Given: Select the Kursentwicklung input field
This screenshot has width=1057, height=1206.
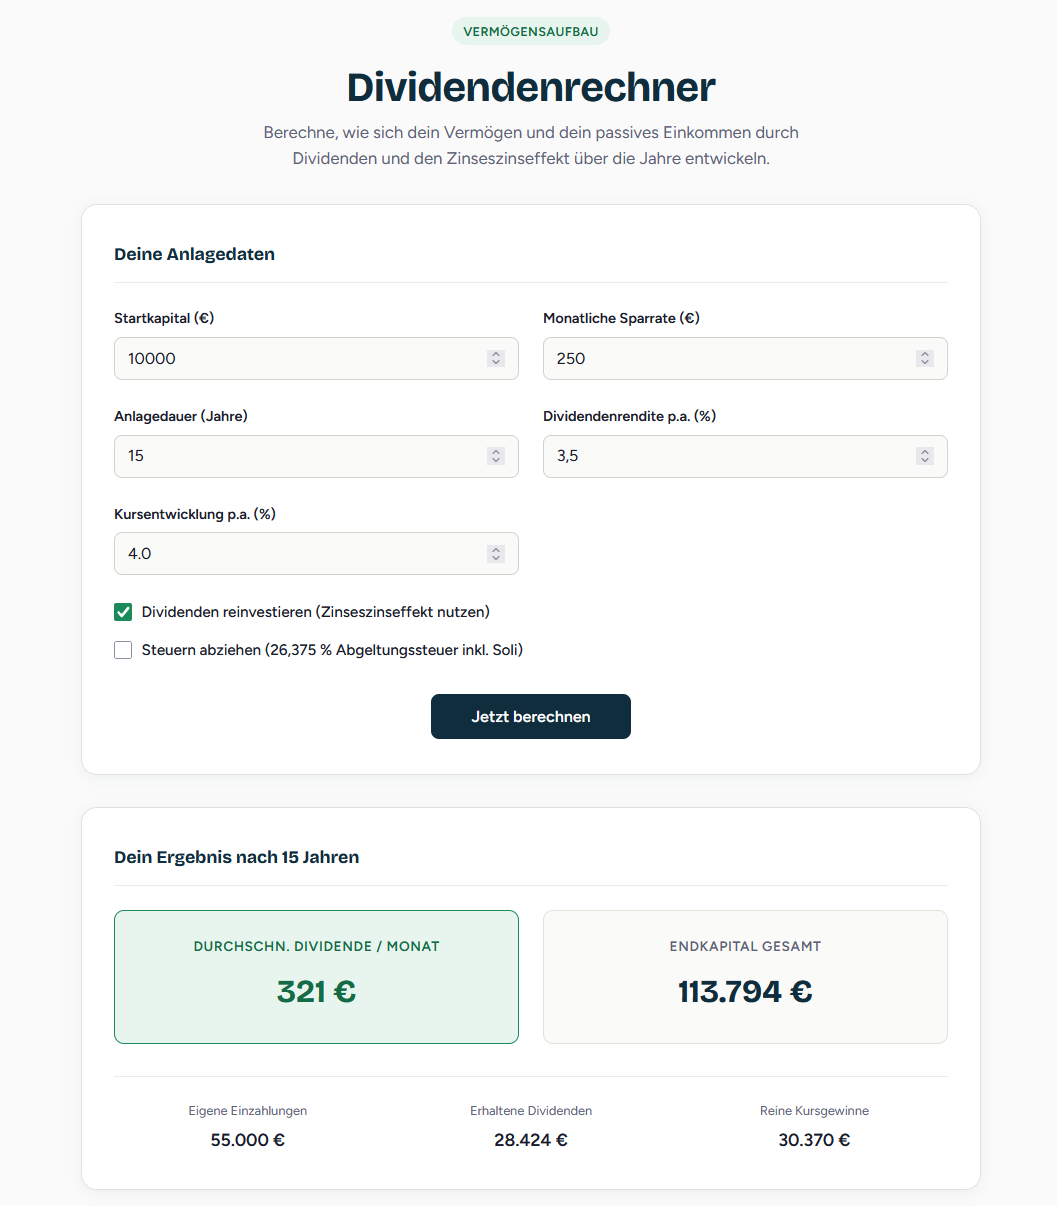Looking at the screenshot, I should pos(300,553).
